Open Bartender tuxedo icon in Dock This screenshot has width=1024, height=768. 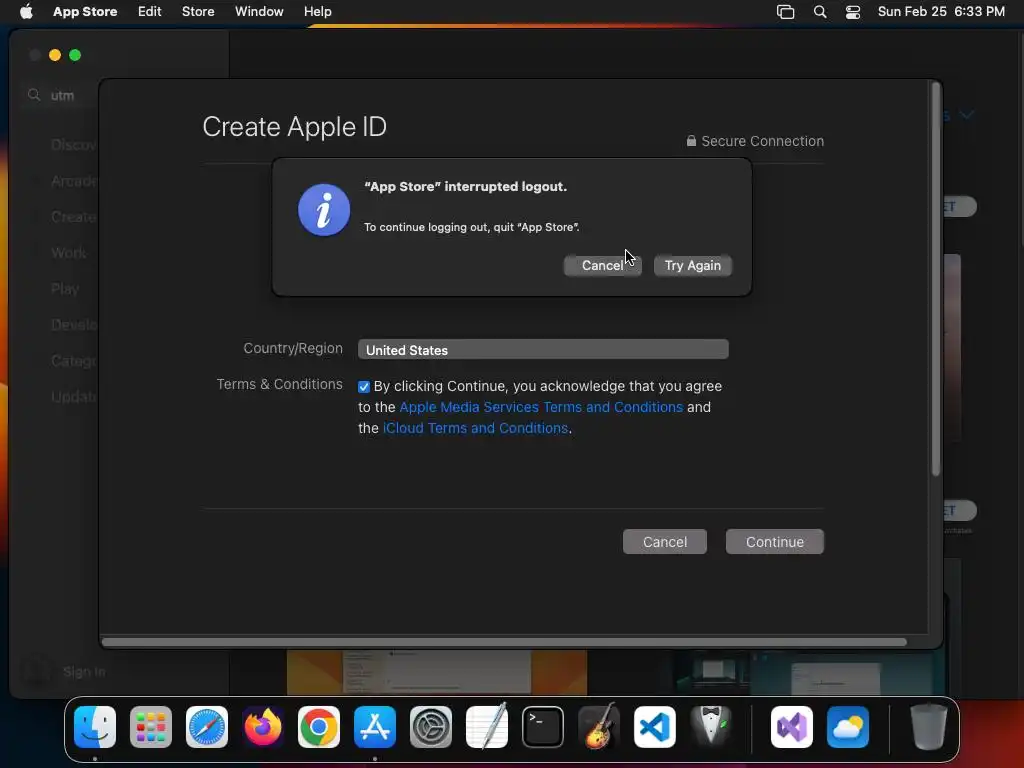coord(711,726)
